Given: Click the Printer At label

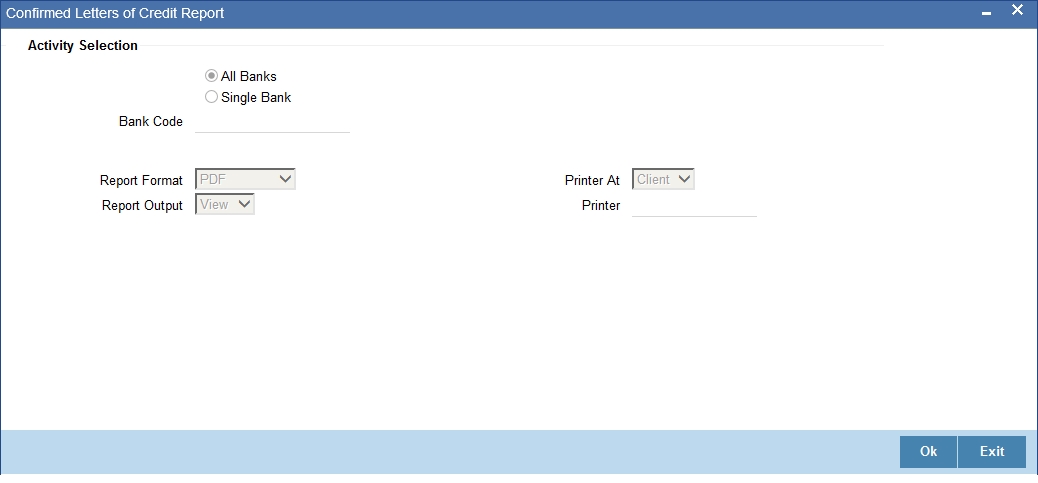Looking at the screenshot, I should click(x=592, y=181).
